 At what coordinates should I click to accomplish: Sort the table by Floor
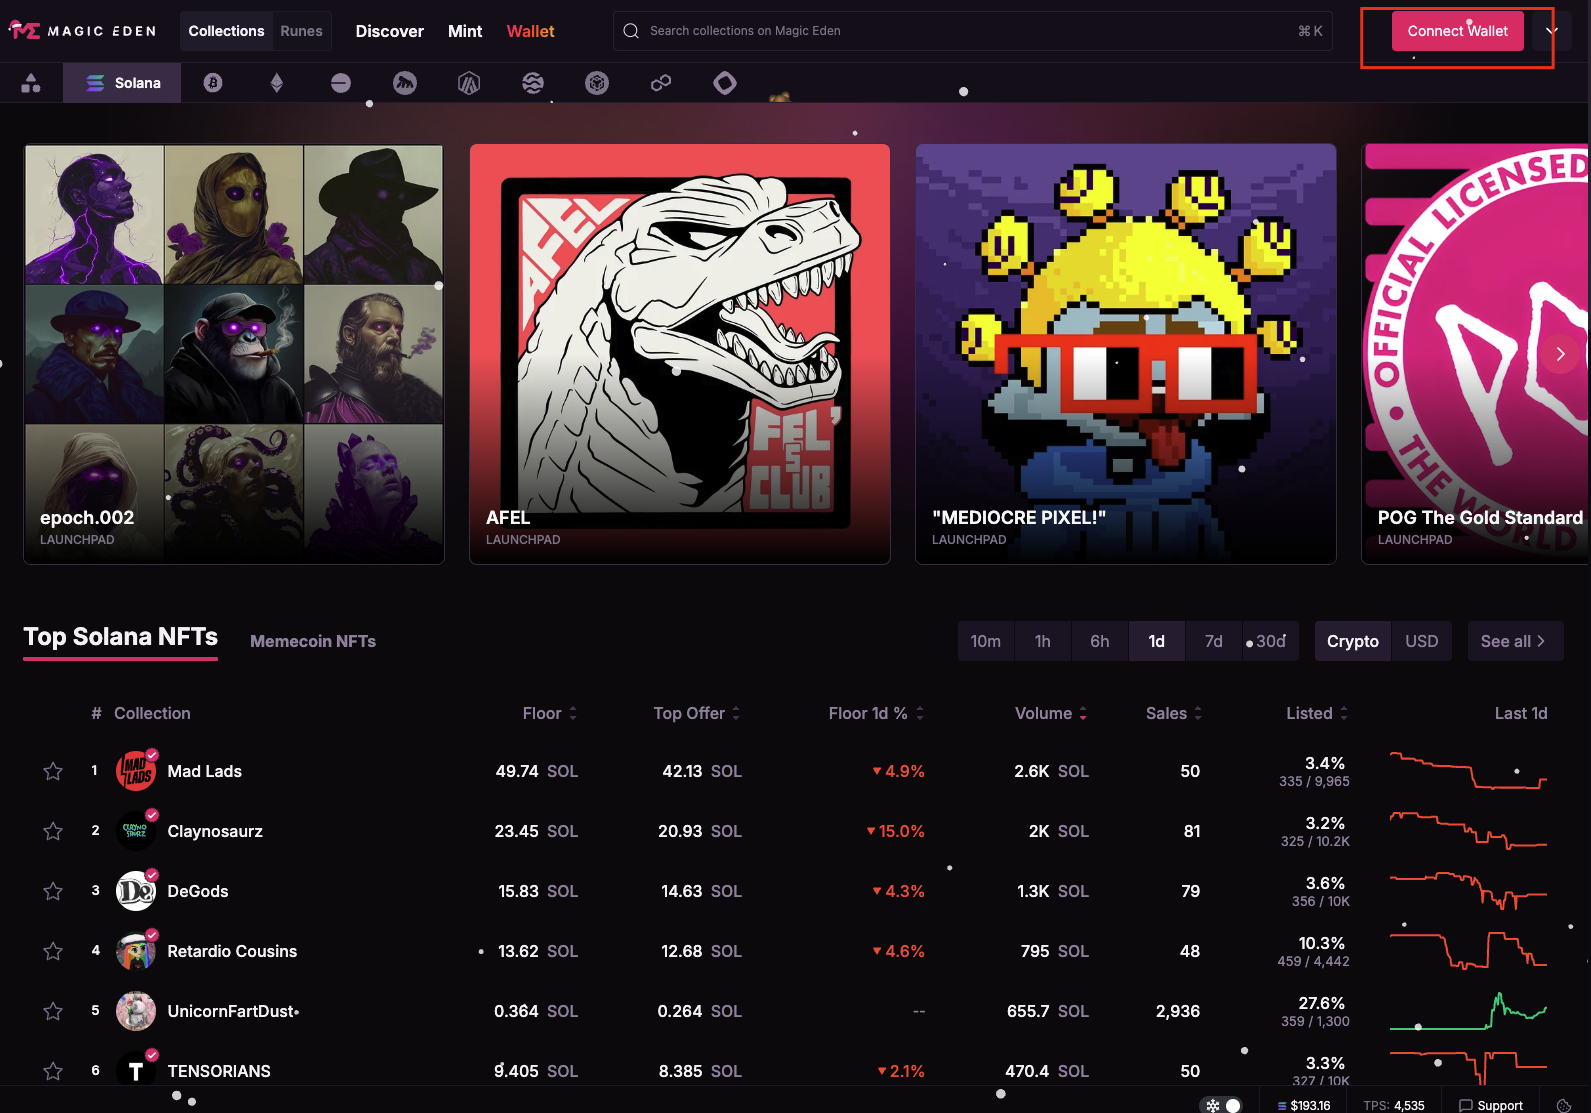[x=550, y=713]
